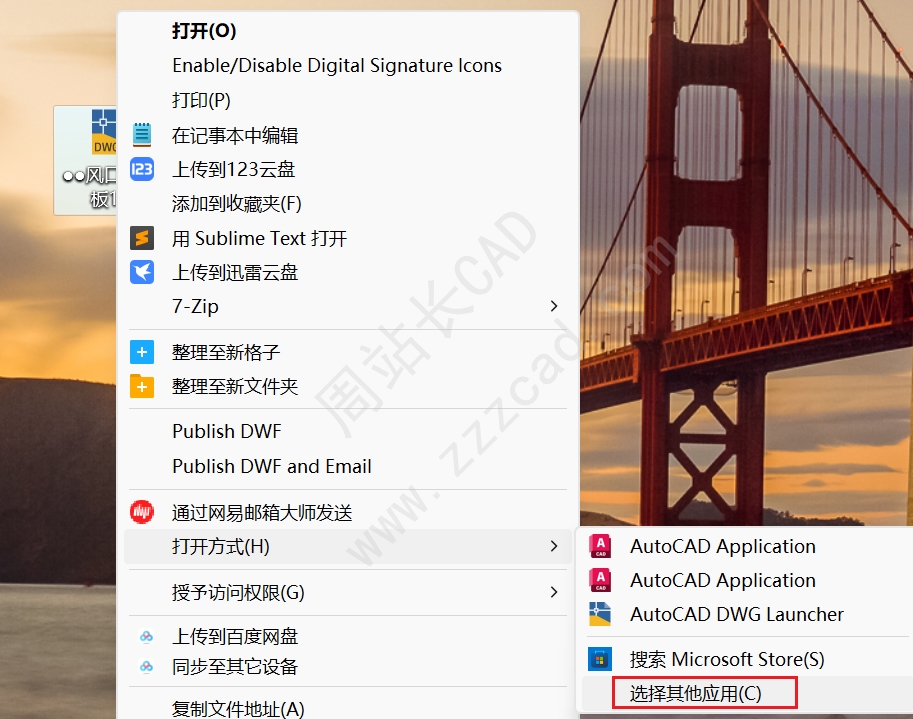Choose 同步至其它设备 option
Viewport: 913px width, 719px height.
(x=235, y=666)
